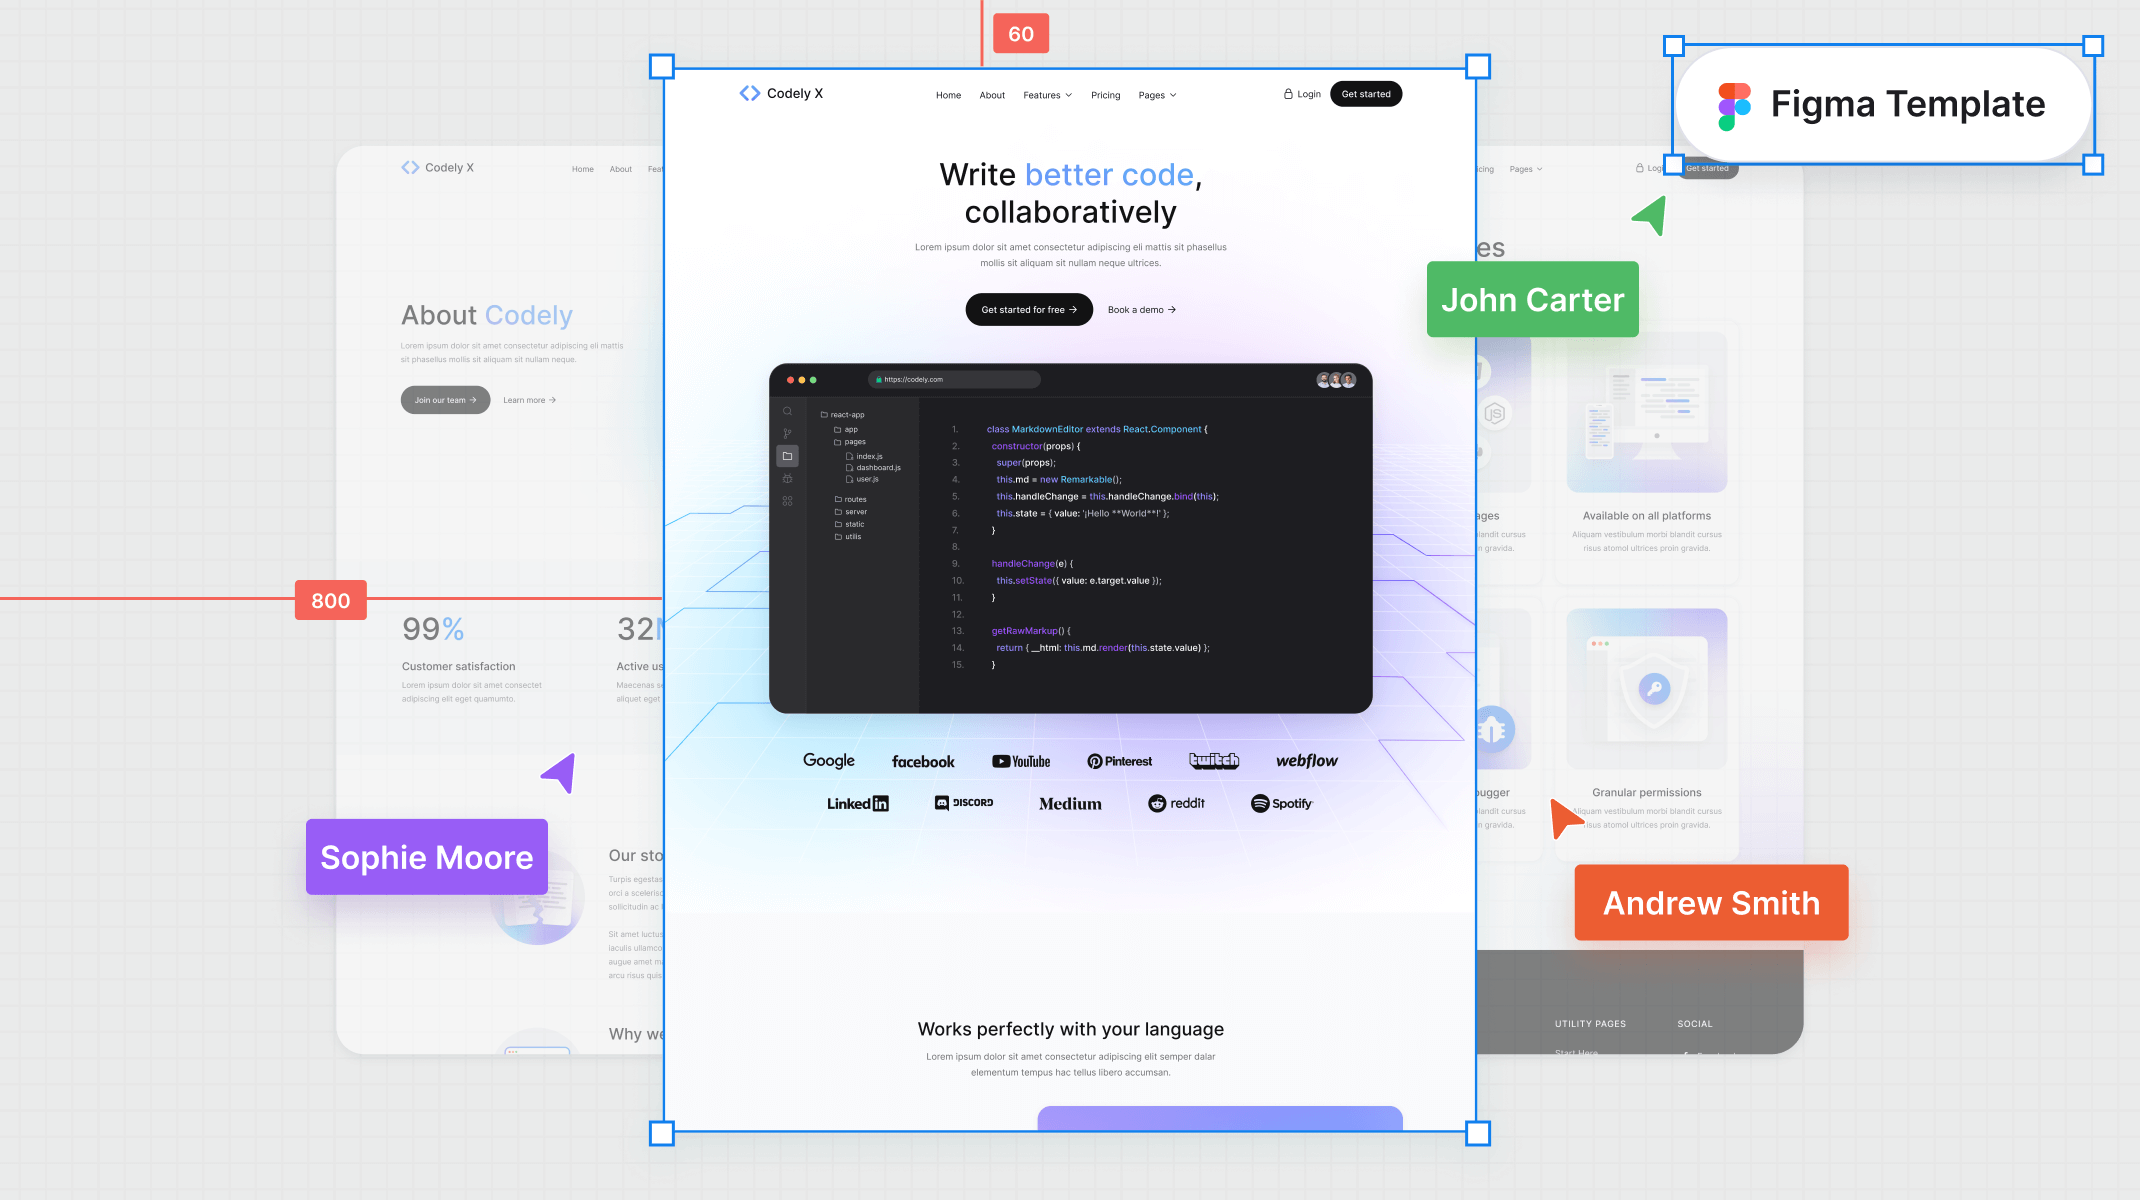
Task: Click Pricing menu item in navigation bar
Action: pyautogui.click(x=1105, y=94)
